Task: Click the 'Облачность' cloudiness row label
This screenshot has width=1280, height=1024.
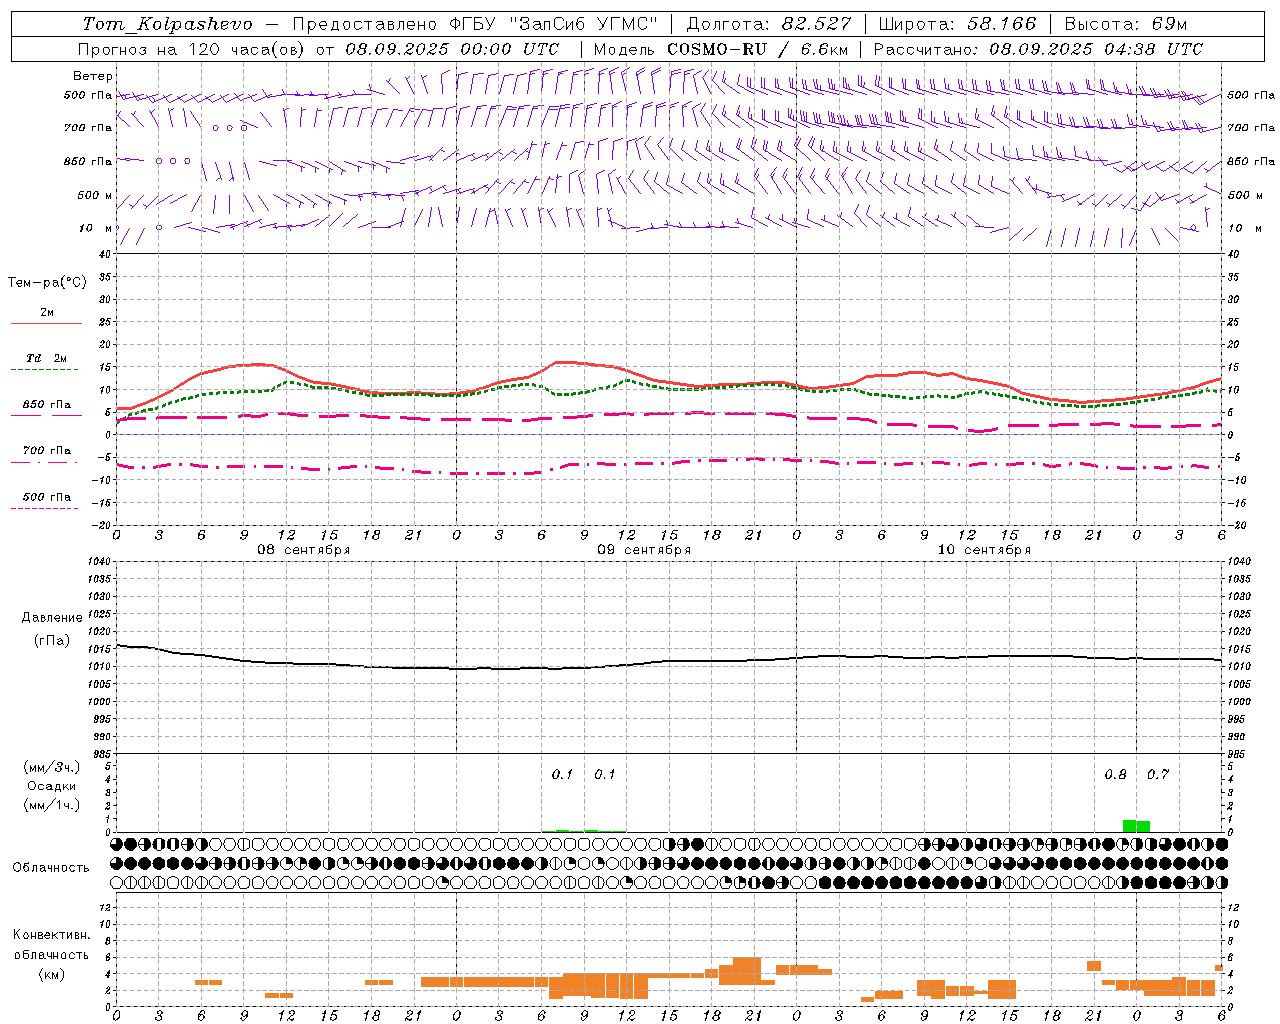Action: 50,867
